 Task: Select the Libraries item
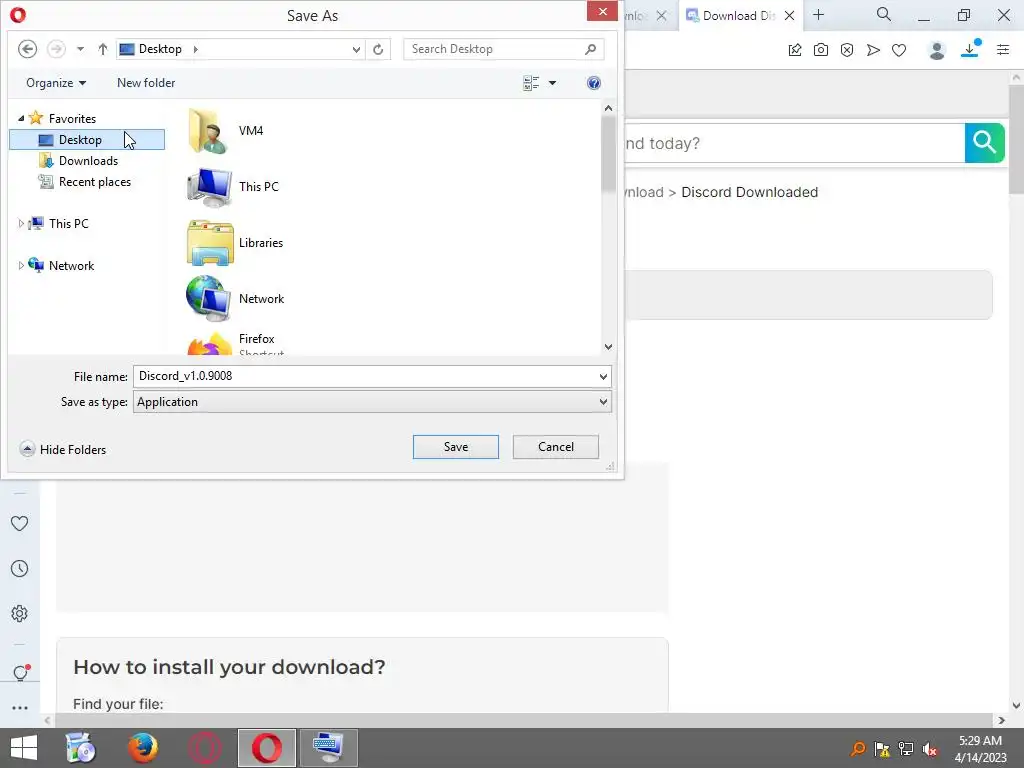pyautogui.click(x=235, y=243)
